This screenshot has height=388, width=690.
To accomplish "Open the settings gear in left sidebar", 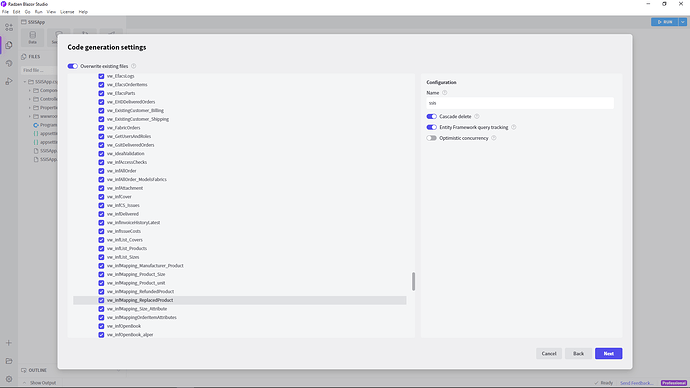I will 9,379.
